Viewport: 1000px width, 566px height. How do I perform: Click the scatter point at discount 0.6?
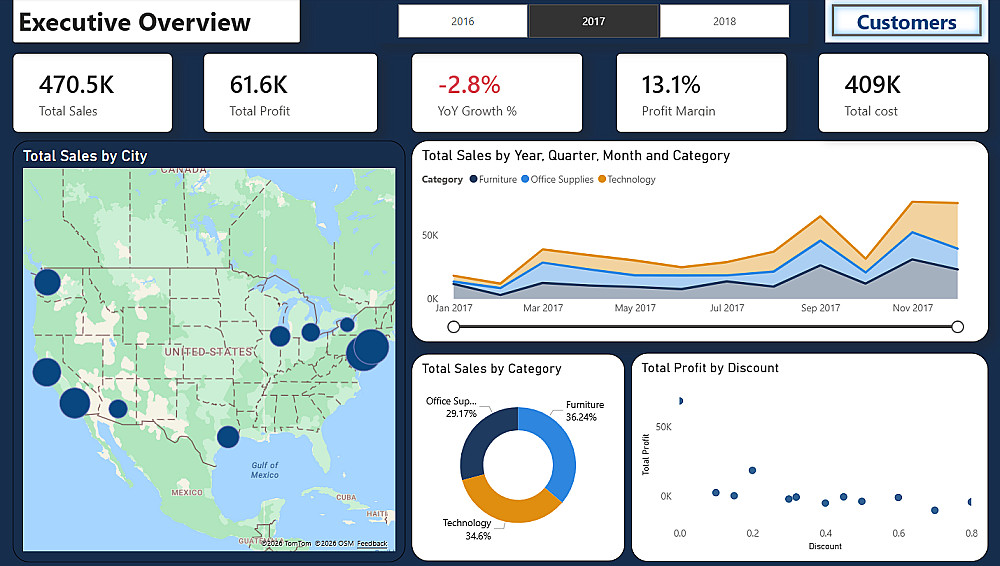(x=898, y=497)
